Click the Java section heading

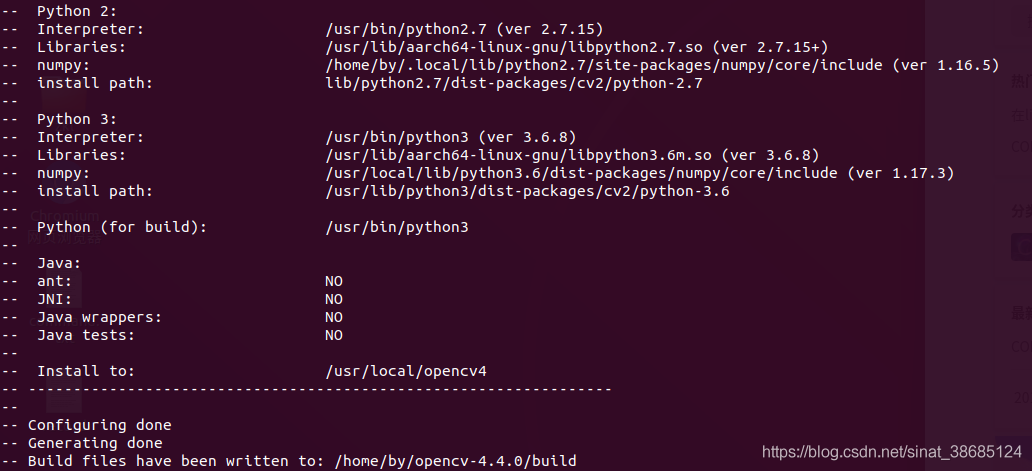point(59,263)
